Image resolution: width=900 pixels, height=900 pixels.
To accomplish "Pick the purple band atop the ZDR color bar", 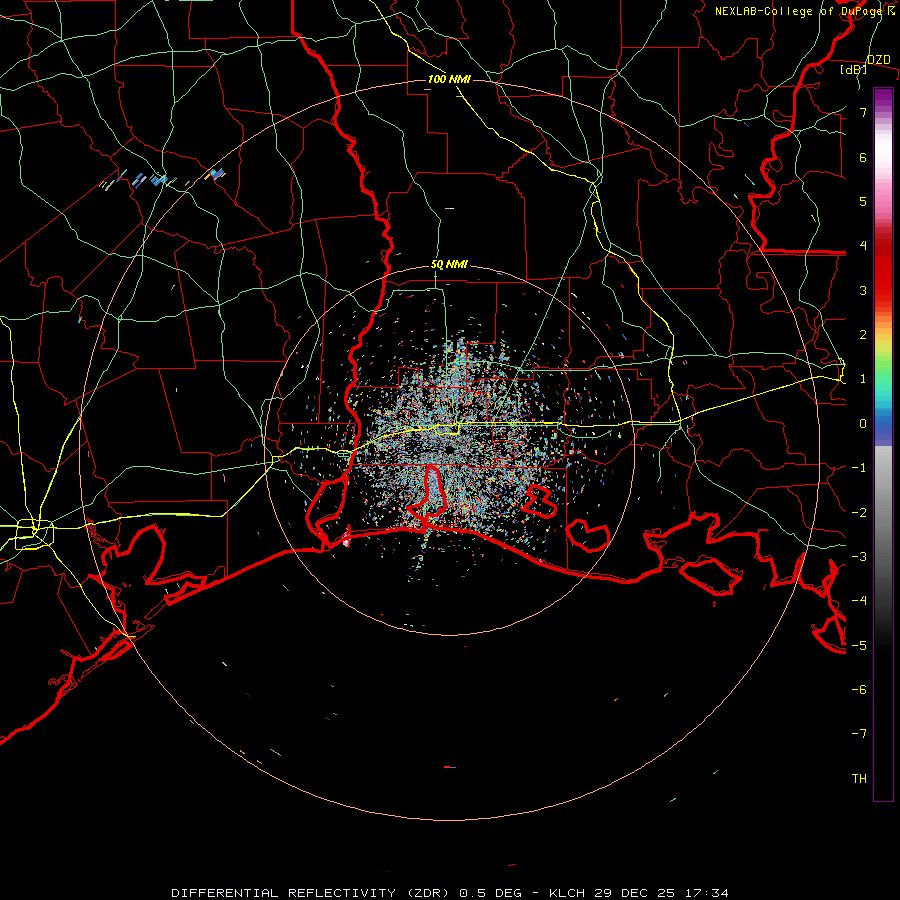I will pyautogui.click(x=883, y=96).
